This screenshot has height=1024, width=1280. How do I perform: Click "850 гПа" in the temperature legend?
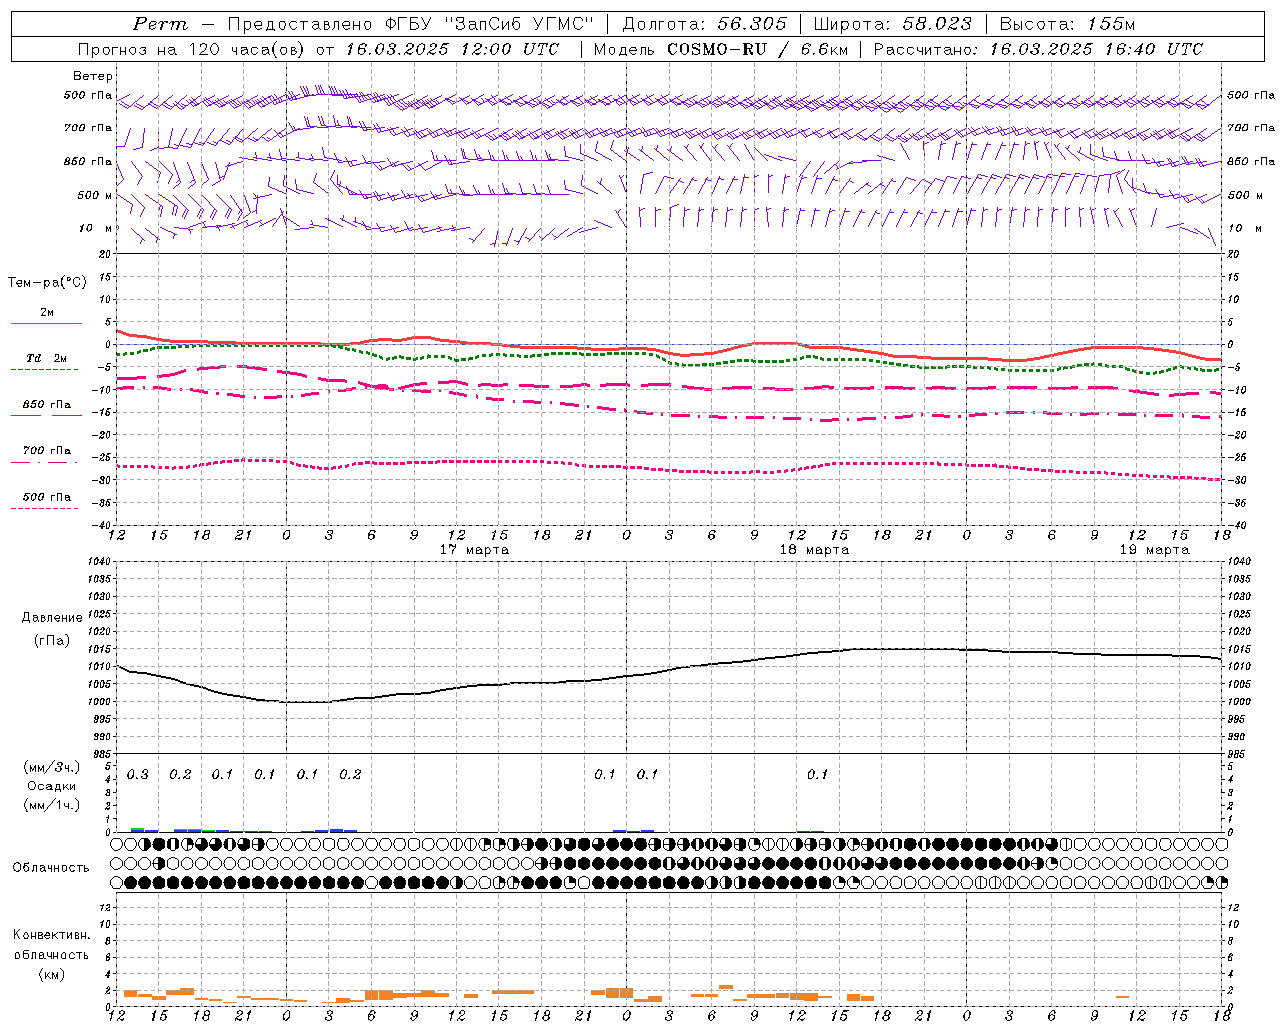click(x=47, y=405)
